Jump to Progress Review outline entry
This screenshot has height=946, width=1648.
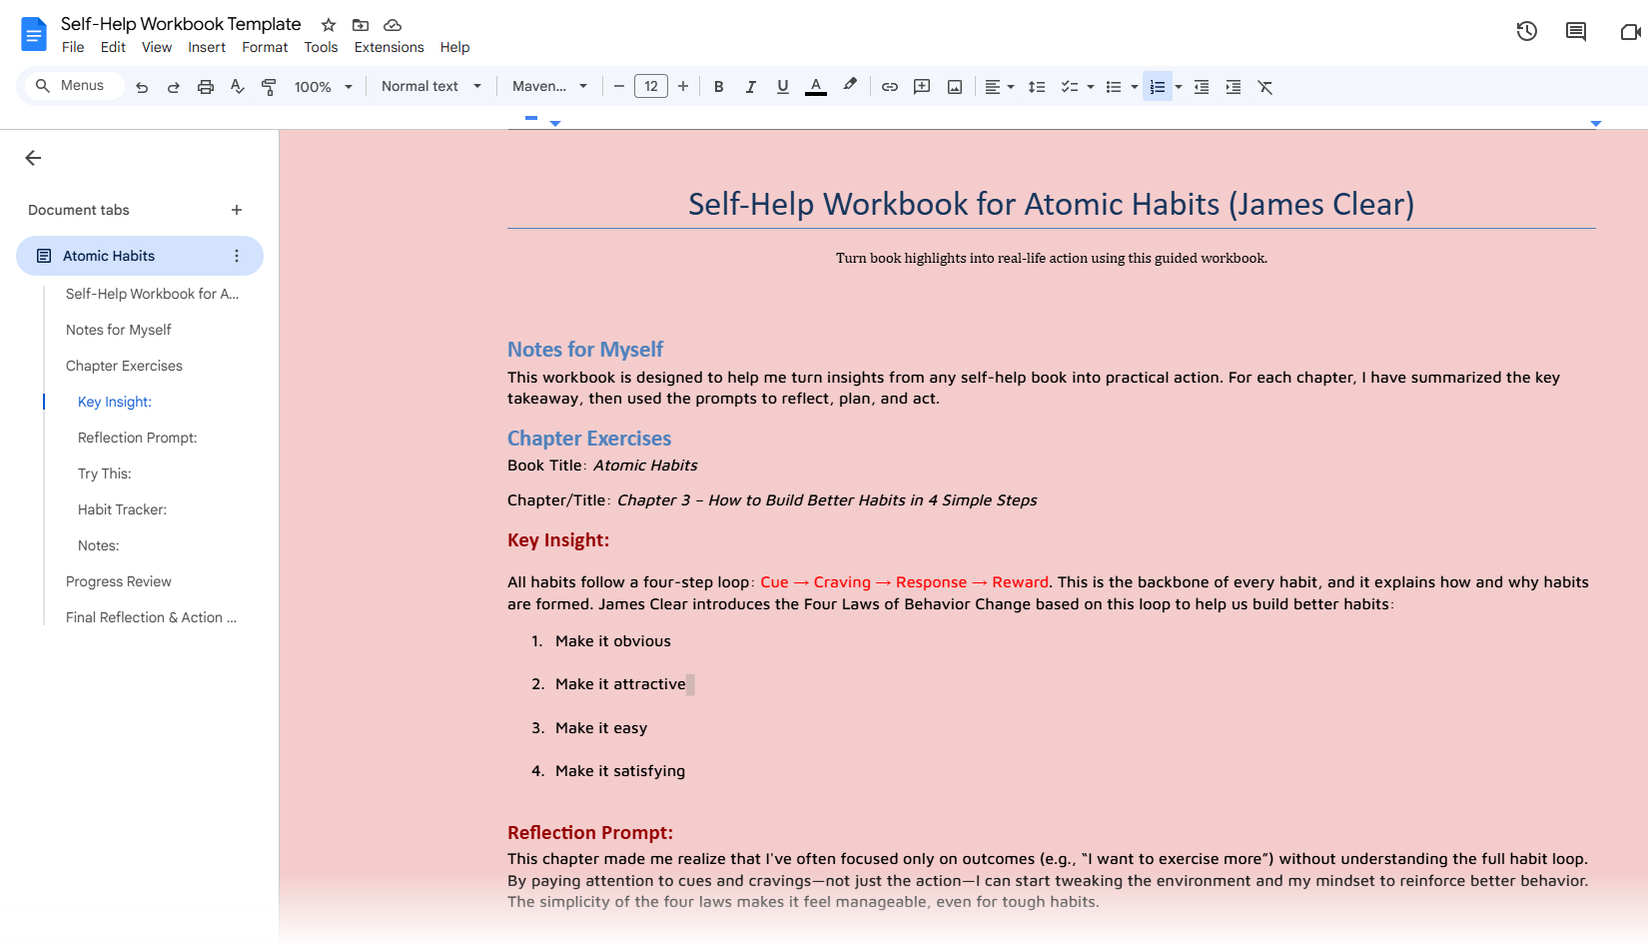coord(118,582)
